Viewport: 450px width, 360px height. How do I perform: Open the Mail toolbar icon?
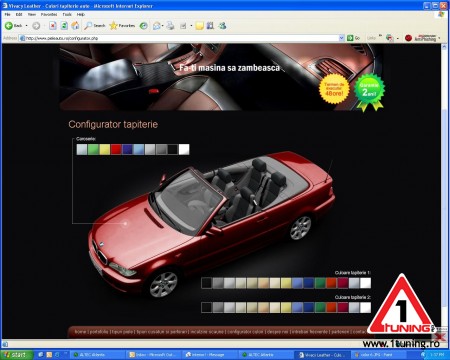point(157,26)
